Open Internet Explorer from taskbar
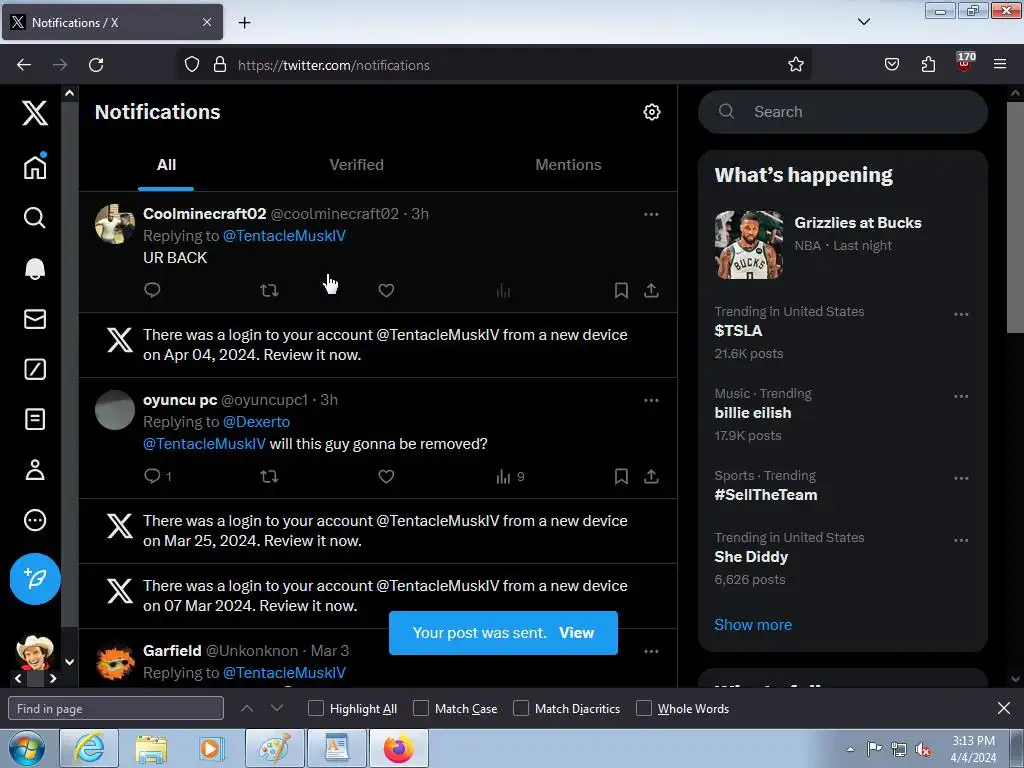Image resolution: width=1024 pixels, height=768 pixels. pos(88,748)
